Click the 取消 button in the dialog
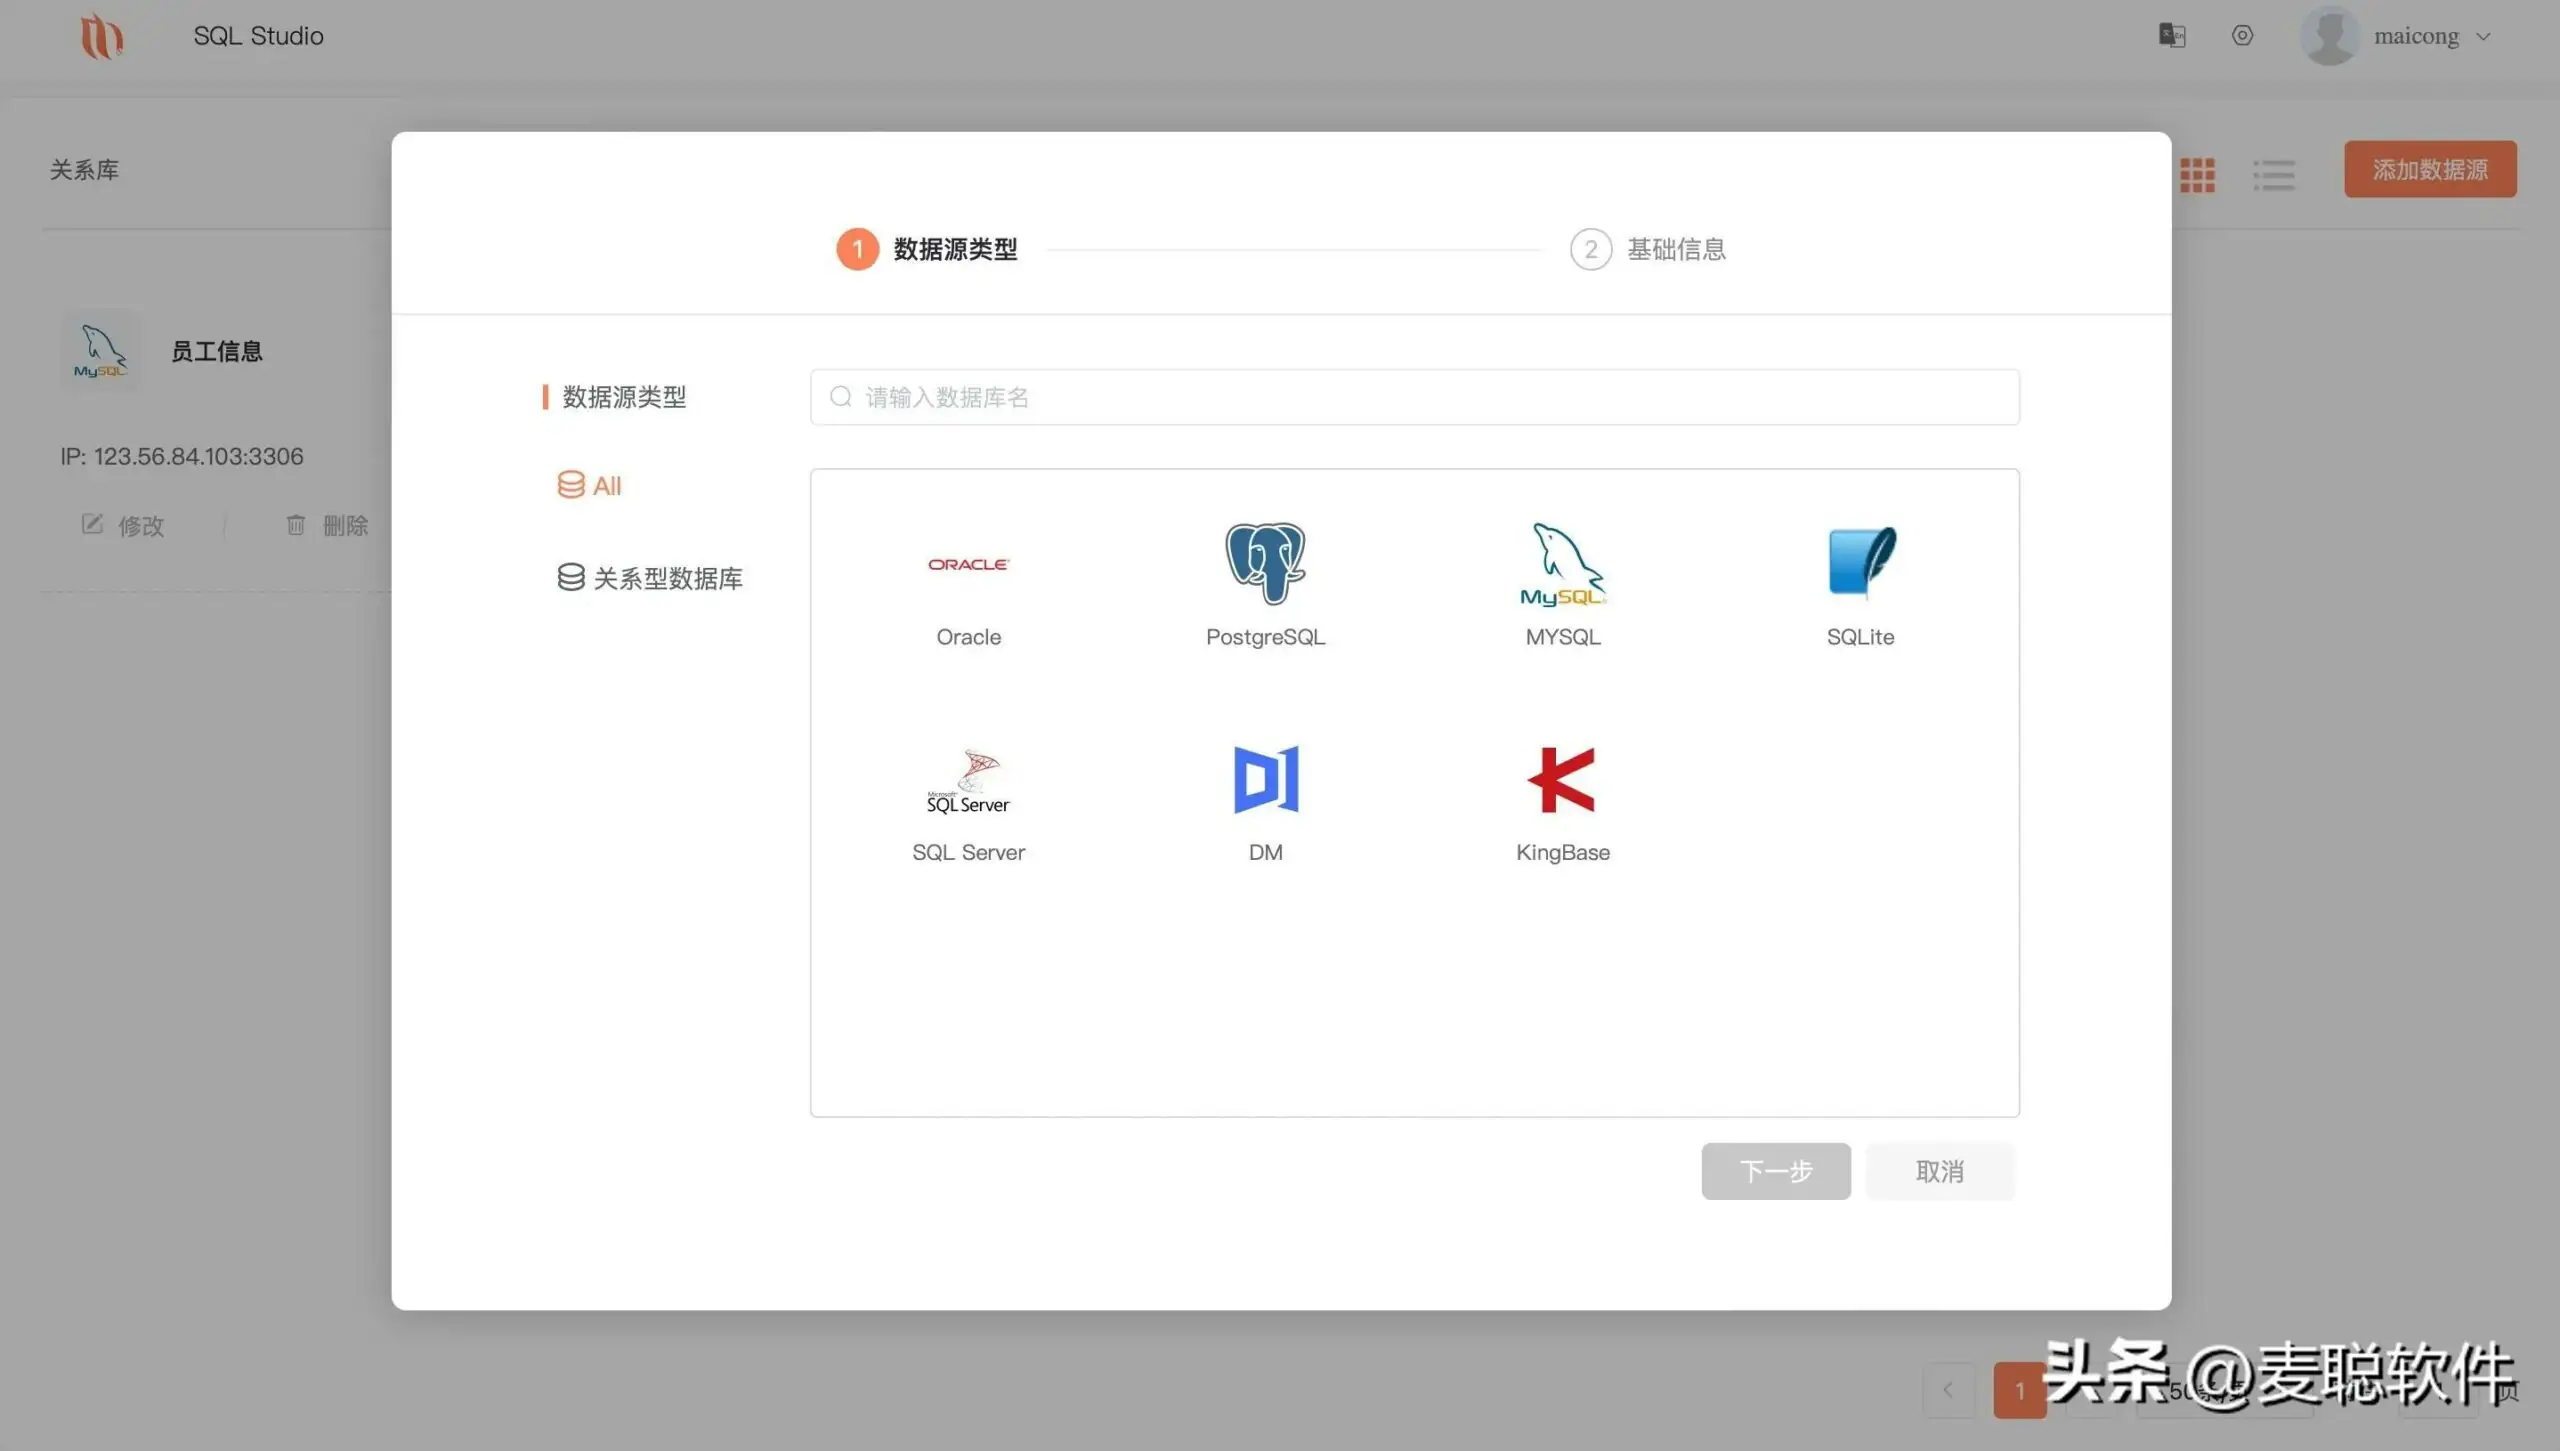 click(1938, 1171)
